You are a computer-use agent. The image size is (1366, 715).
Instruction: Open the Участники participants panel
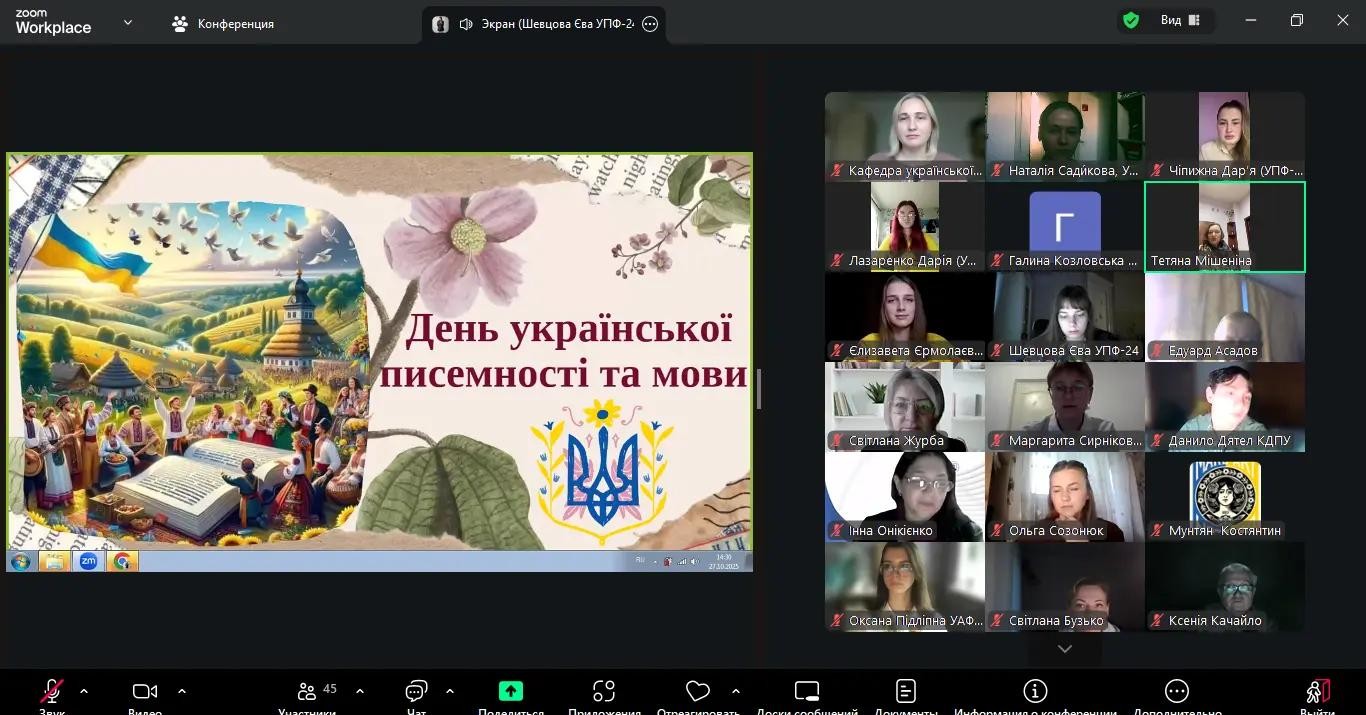point(309,692)
